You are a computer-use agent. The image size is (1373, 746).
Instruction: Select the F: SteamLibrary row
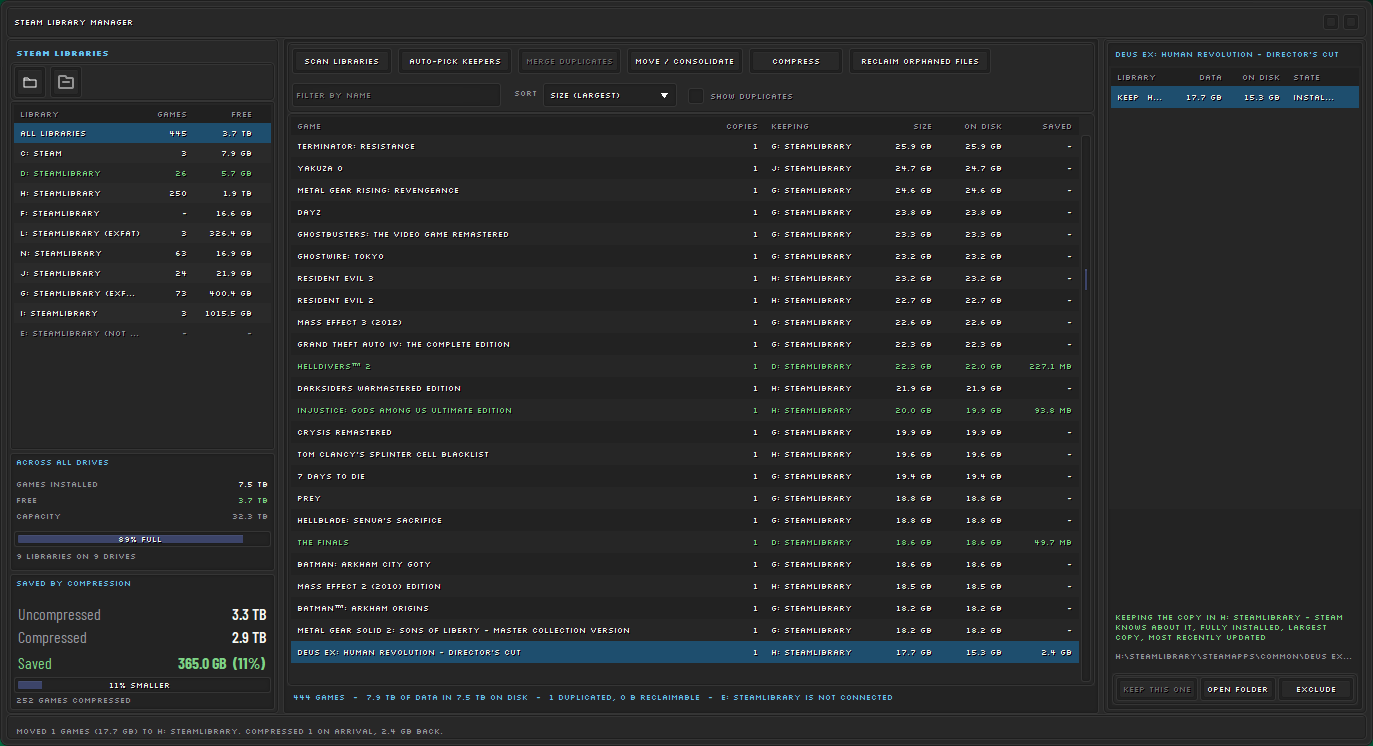[142, 213]
